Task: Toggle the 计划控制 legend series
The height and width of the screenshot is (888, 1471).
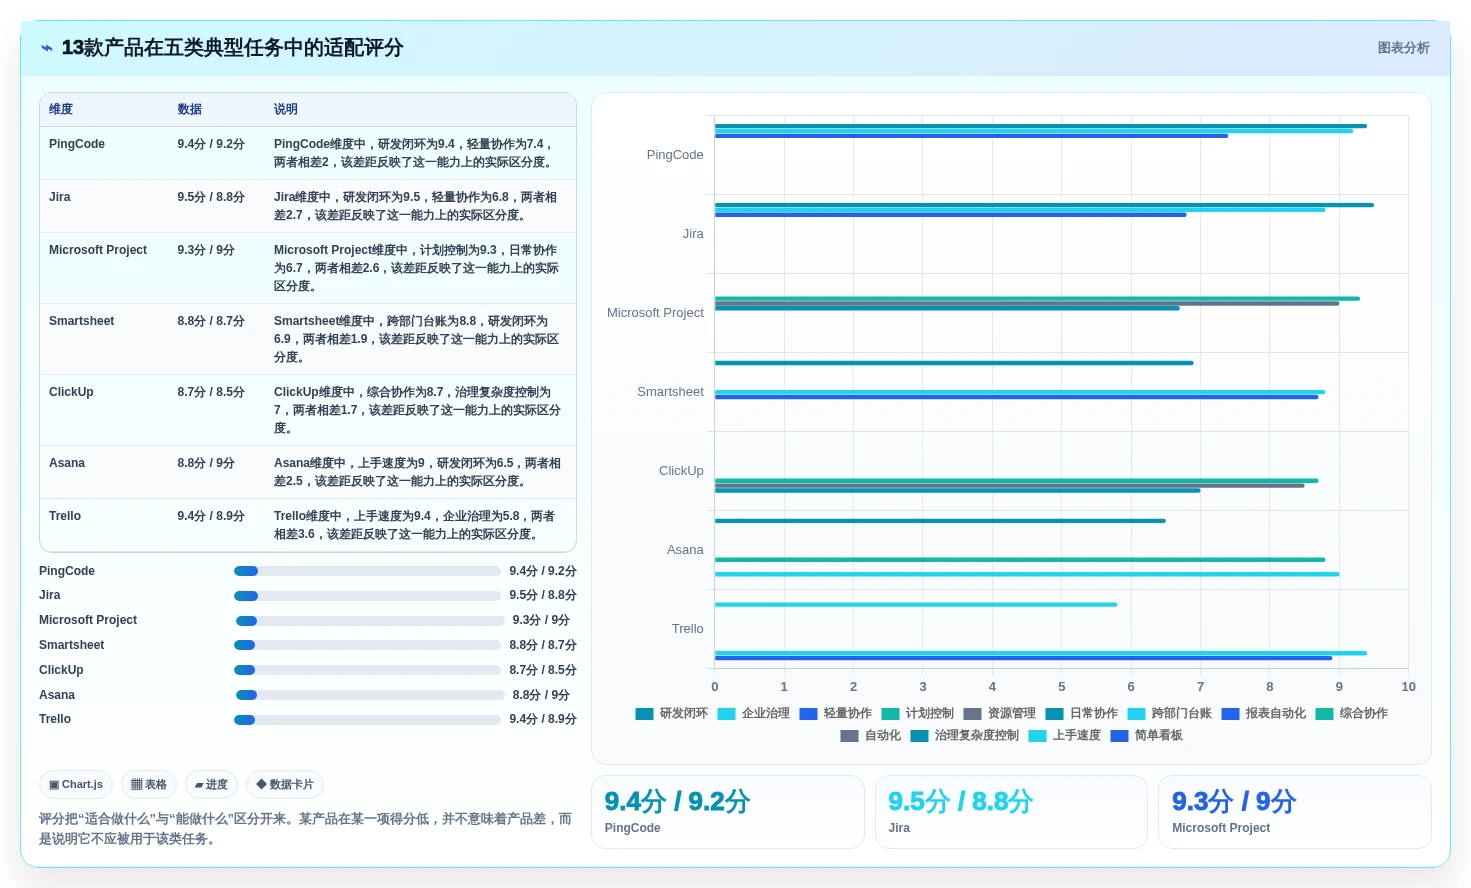Action: click(x=918, y=713)
